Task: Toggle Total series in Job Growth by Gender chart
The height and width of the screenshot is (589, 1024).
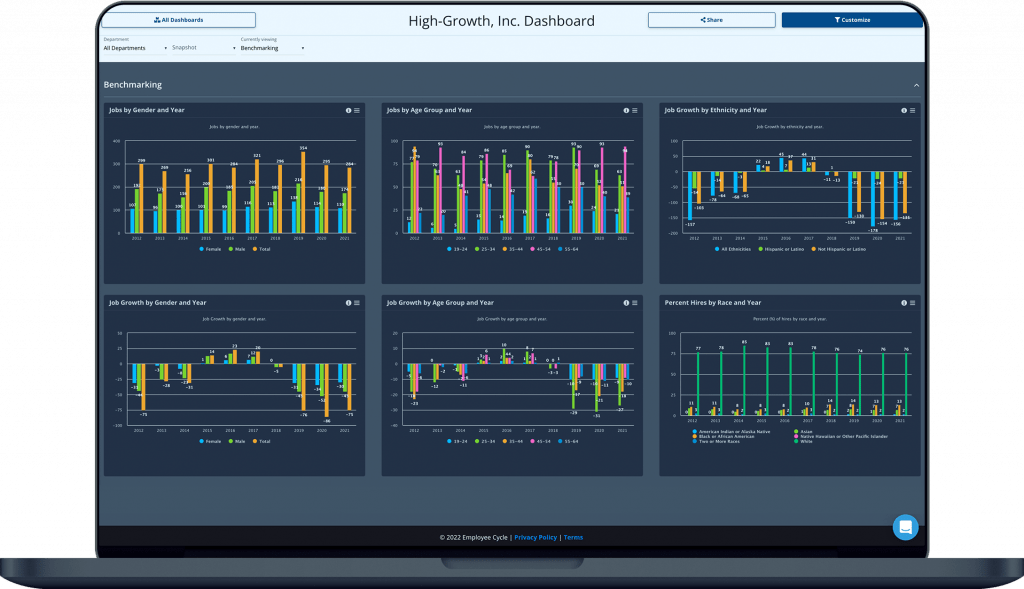Action: (x=261, y=441)
